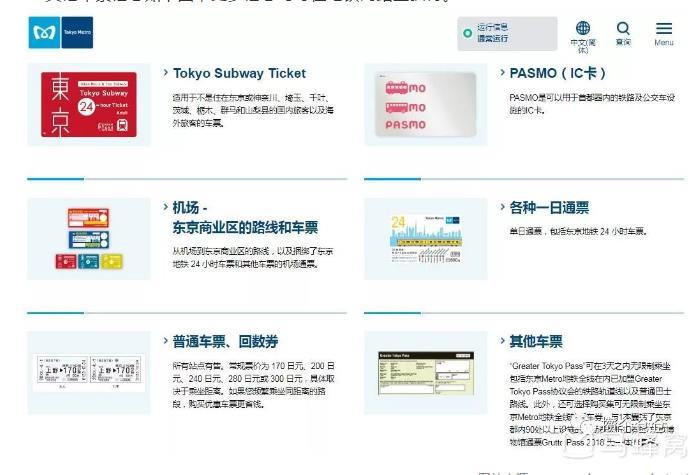Open the 各种一日通票 heading

coord(549,208)
